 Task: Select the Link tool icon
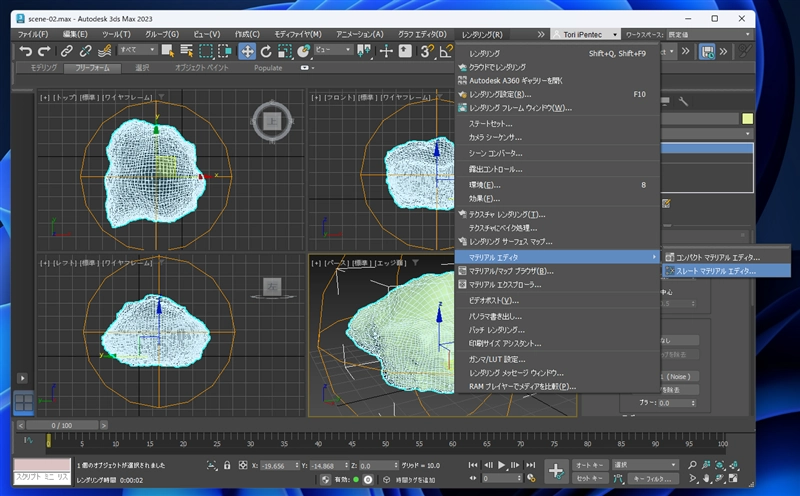point(66,51)
